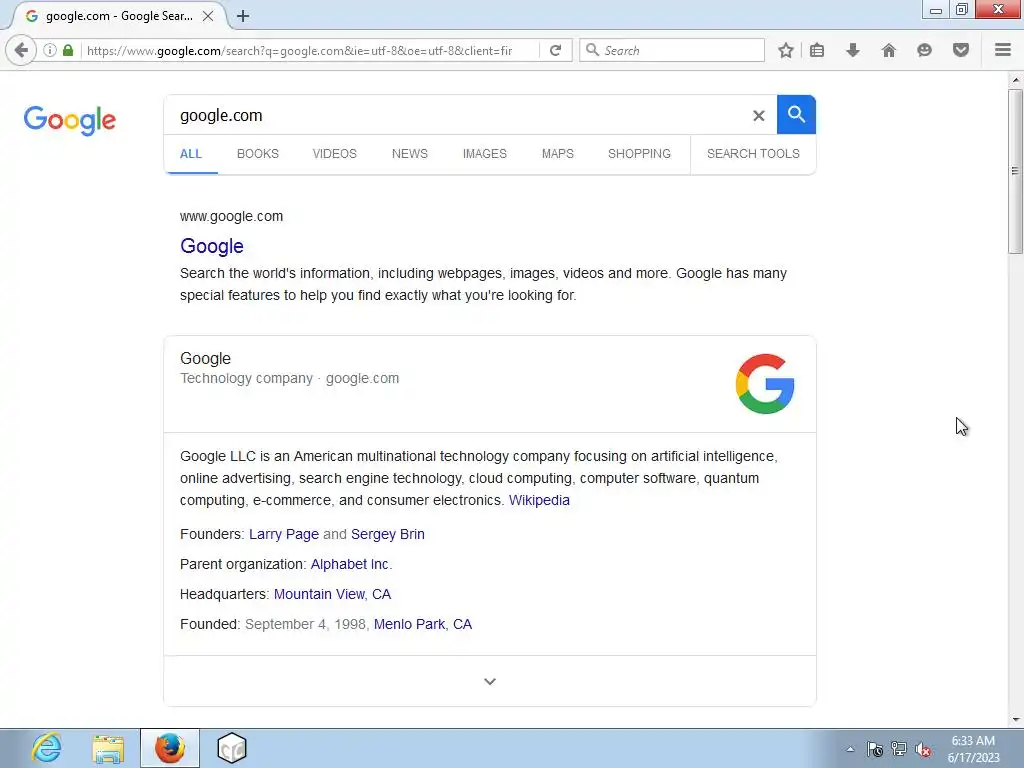Click the scrollbar up arrow
The height and width of the screenshot is (768, 1024).
pyautogui.click(x=1015, y=80)
